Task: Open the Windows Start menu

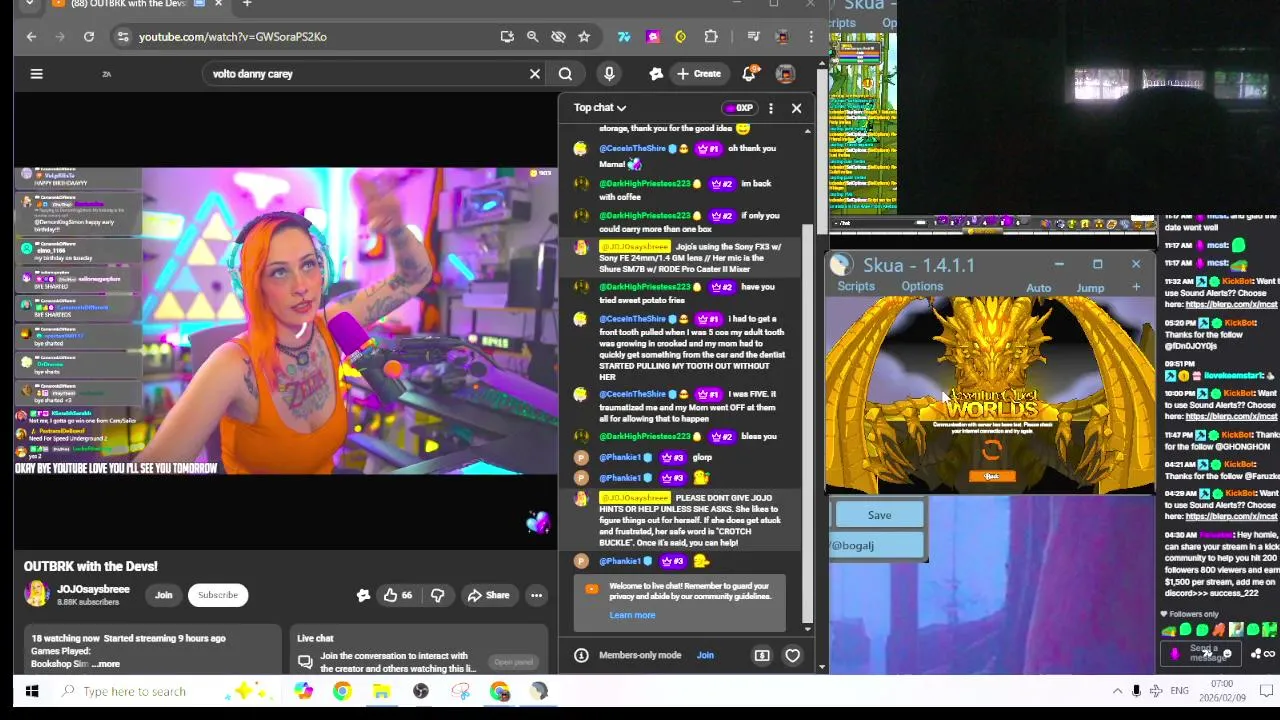Action: click(x=31, y=691)
